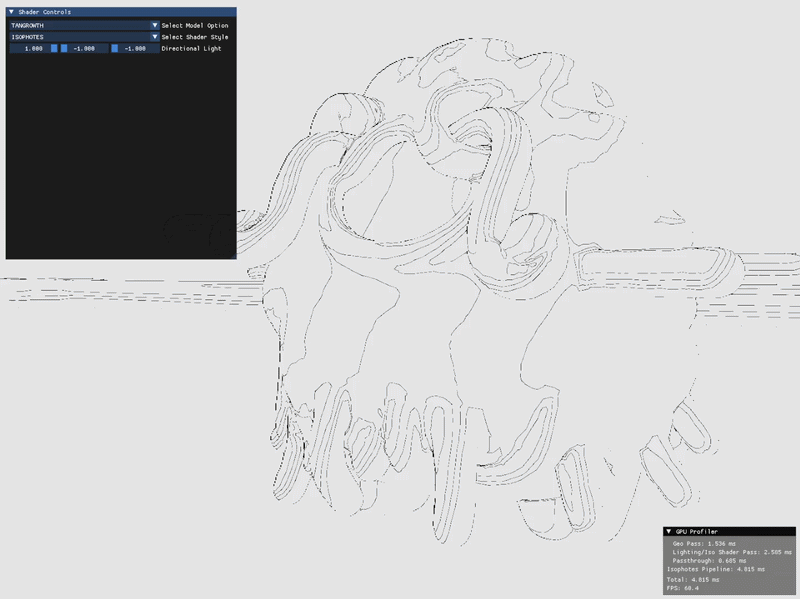
Task: Click the 'Lighting/Iso Shader Pass' timing line
Action: [732, 553]
